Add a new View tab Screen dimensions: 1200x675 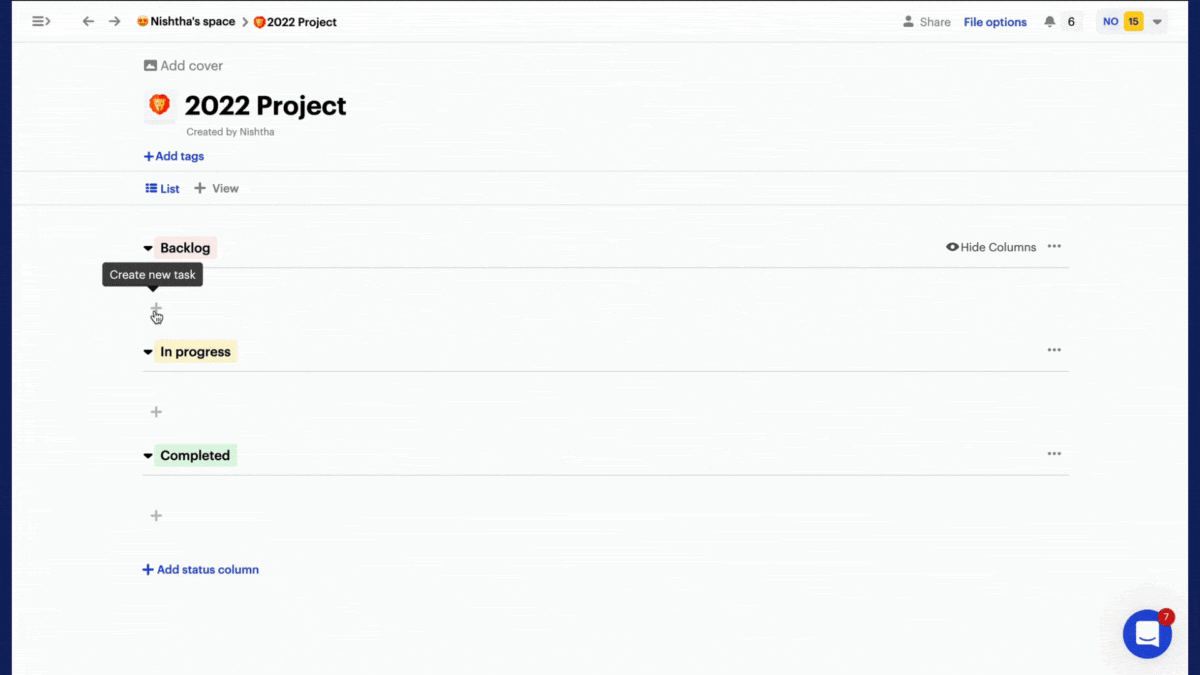[x=216, y=188]
